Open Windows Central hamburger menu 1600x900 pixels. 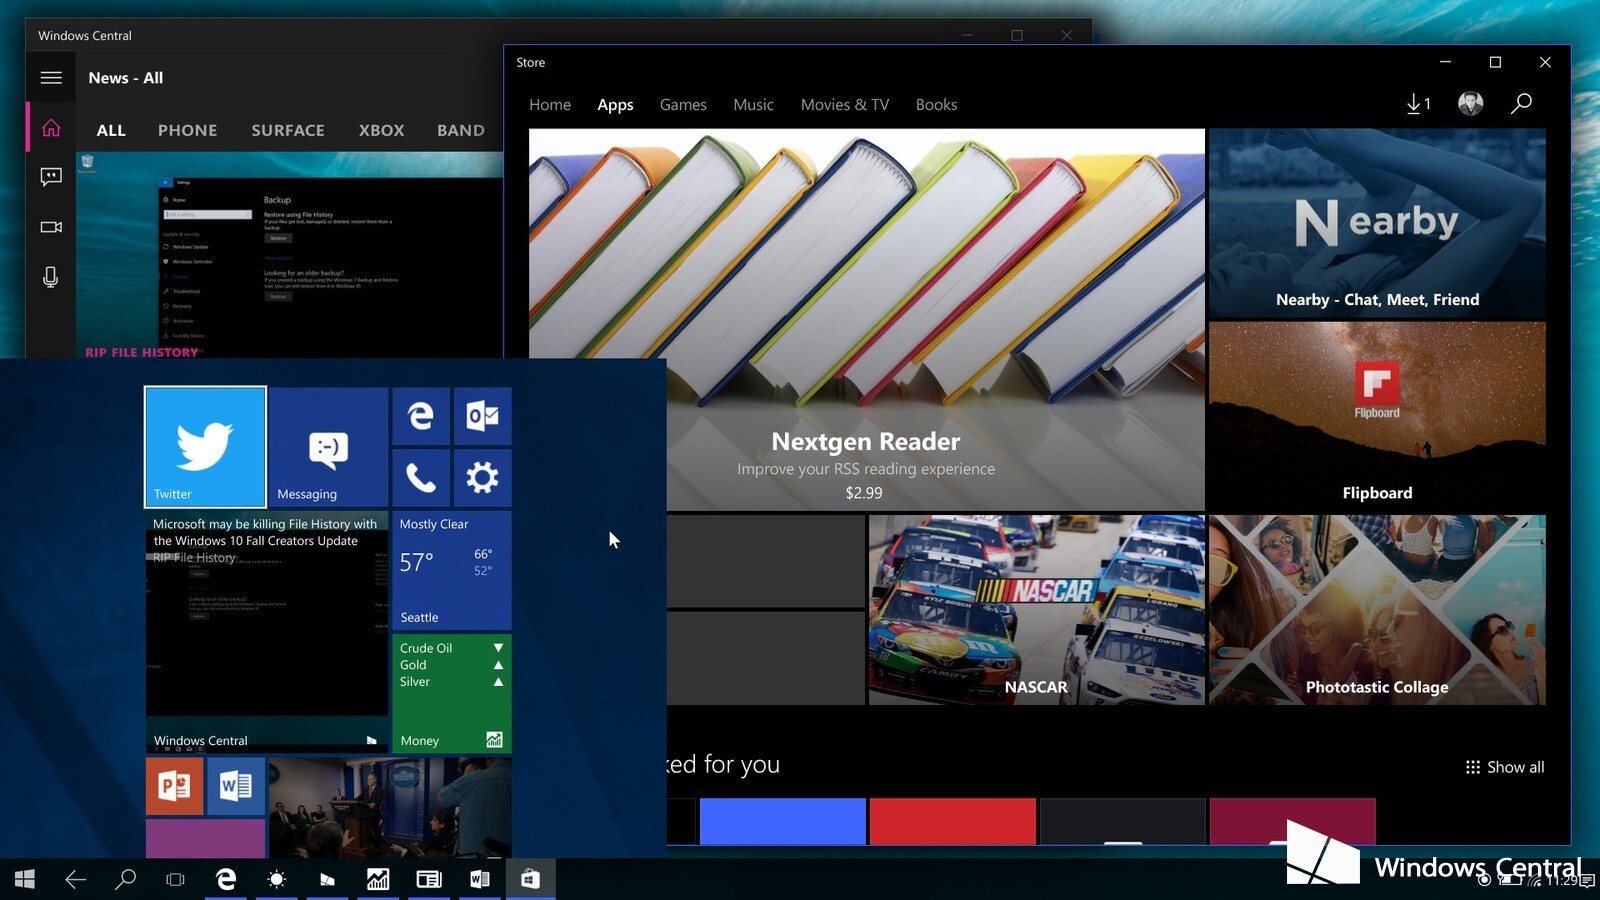(51, 78)
